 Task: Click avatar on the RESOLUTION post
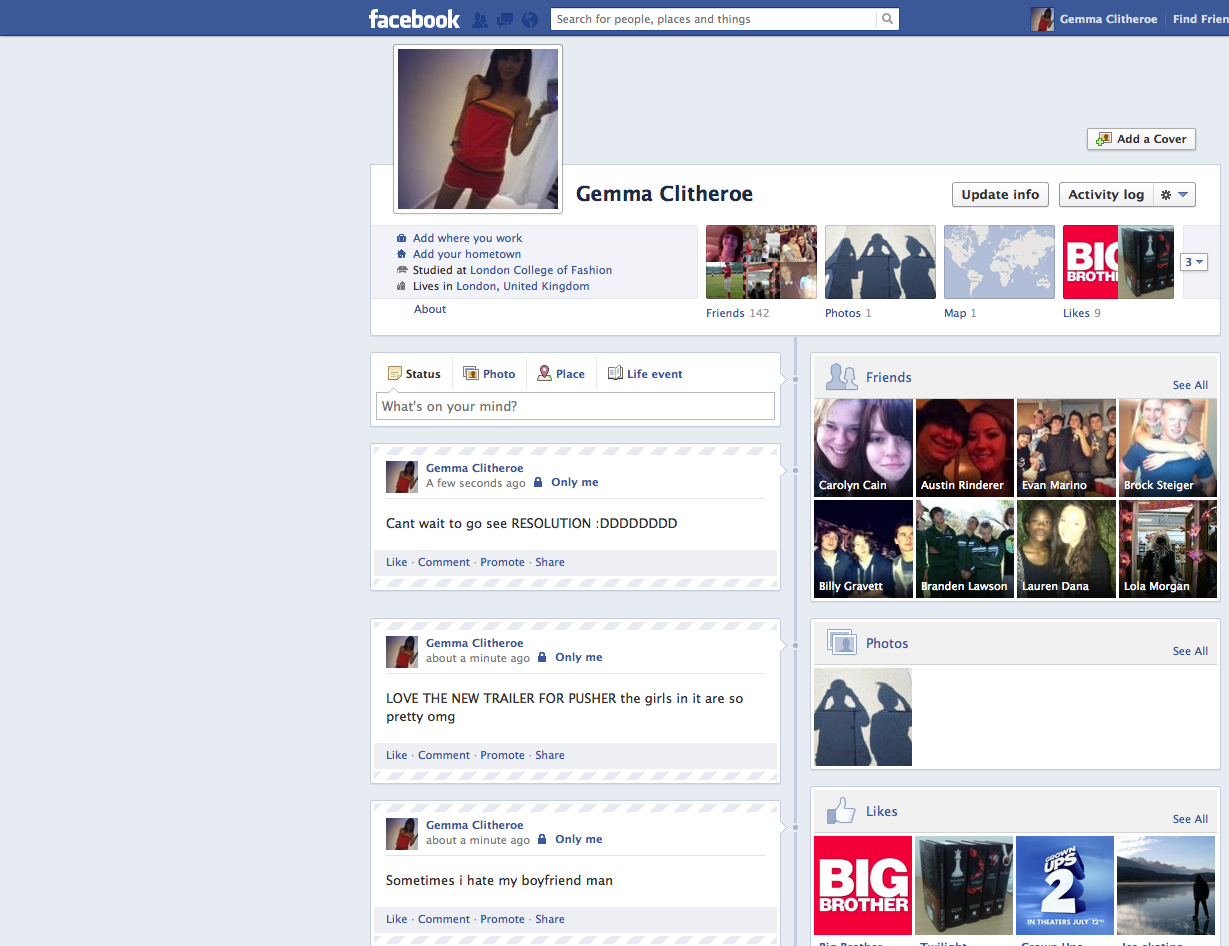click(x=402, y=477)
